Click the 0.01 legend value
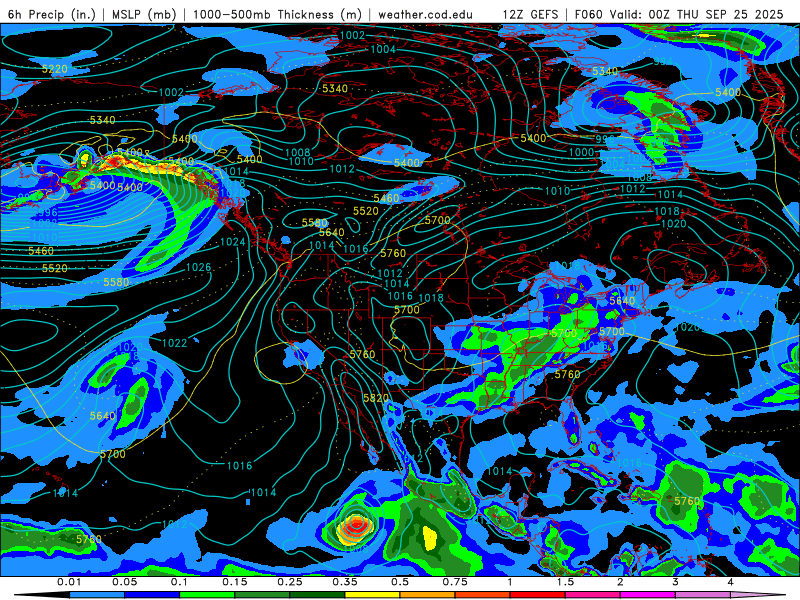 click(x=69, y=582)
